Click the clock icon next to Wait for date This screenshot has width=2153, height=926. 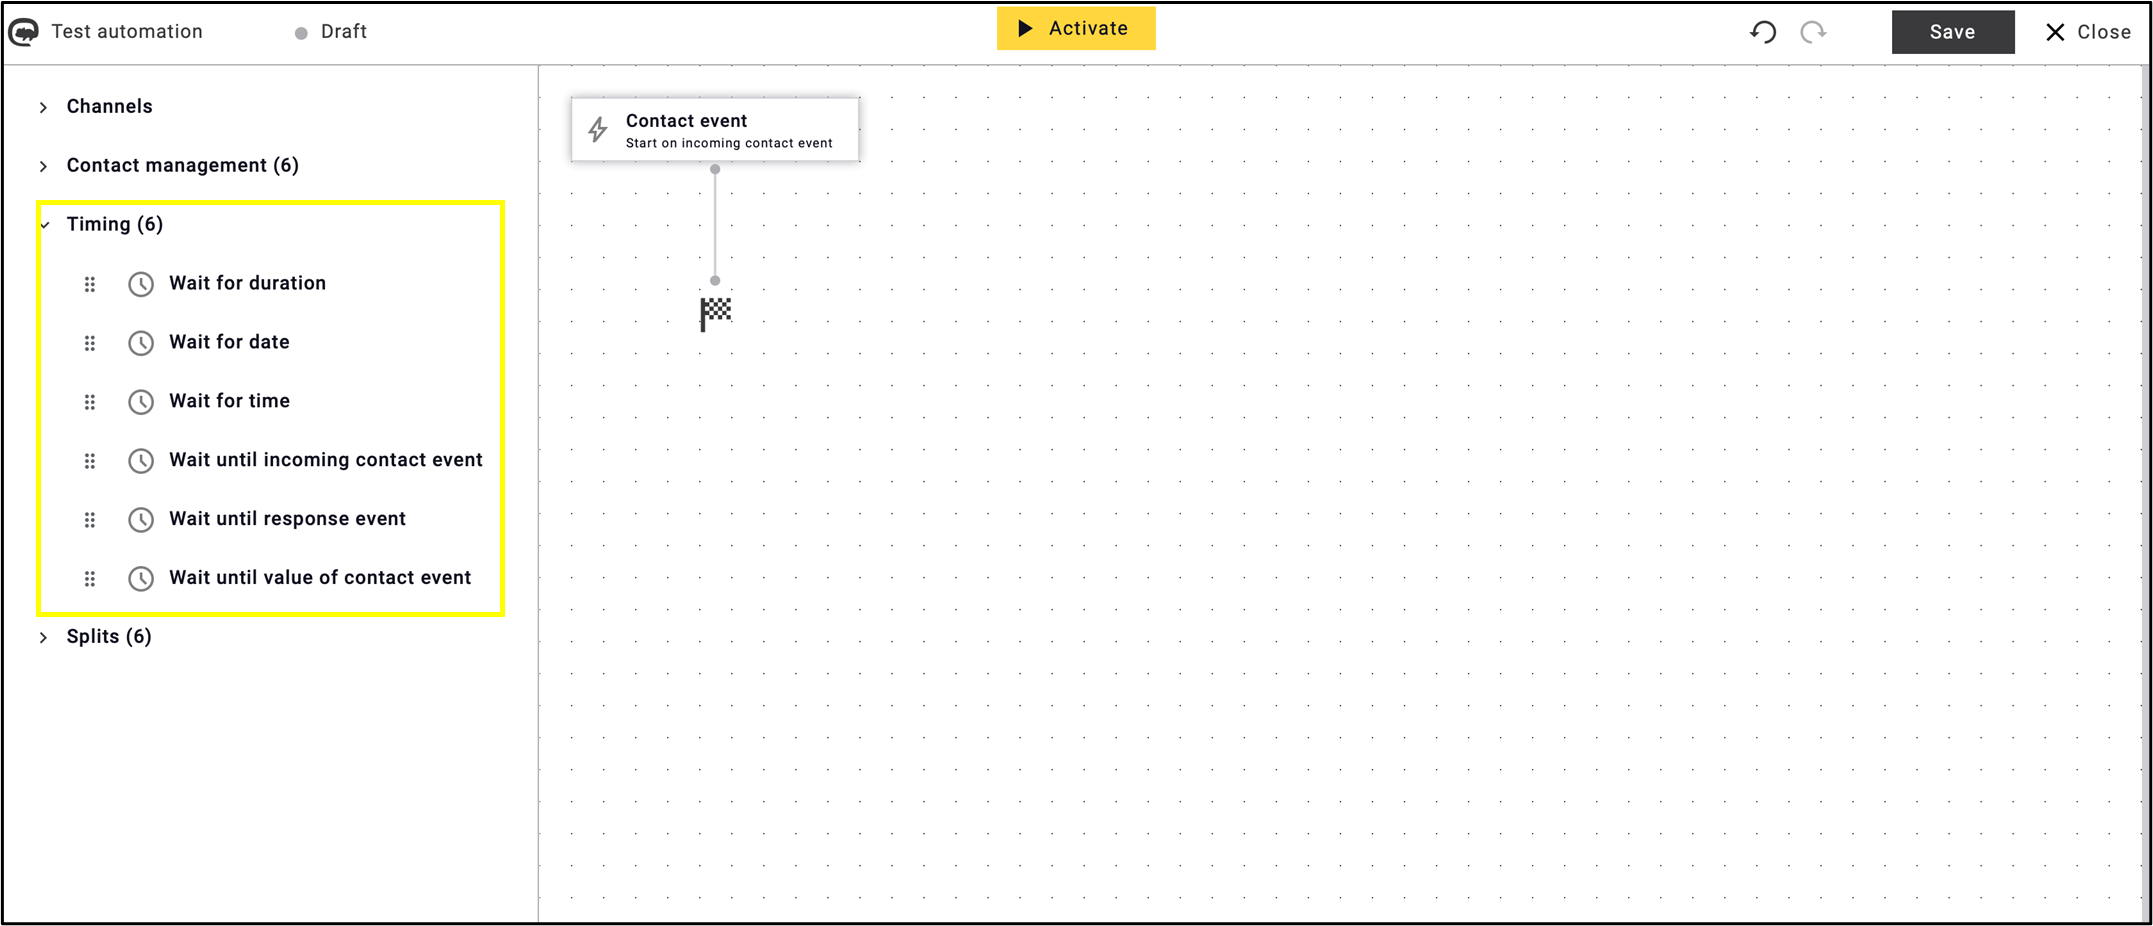pyautogui.click(x=141, y=343)
